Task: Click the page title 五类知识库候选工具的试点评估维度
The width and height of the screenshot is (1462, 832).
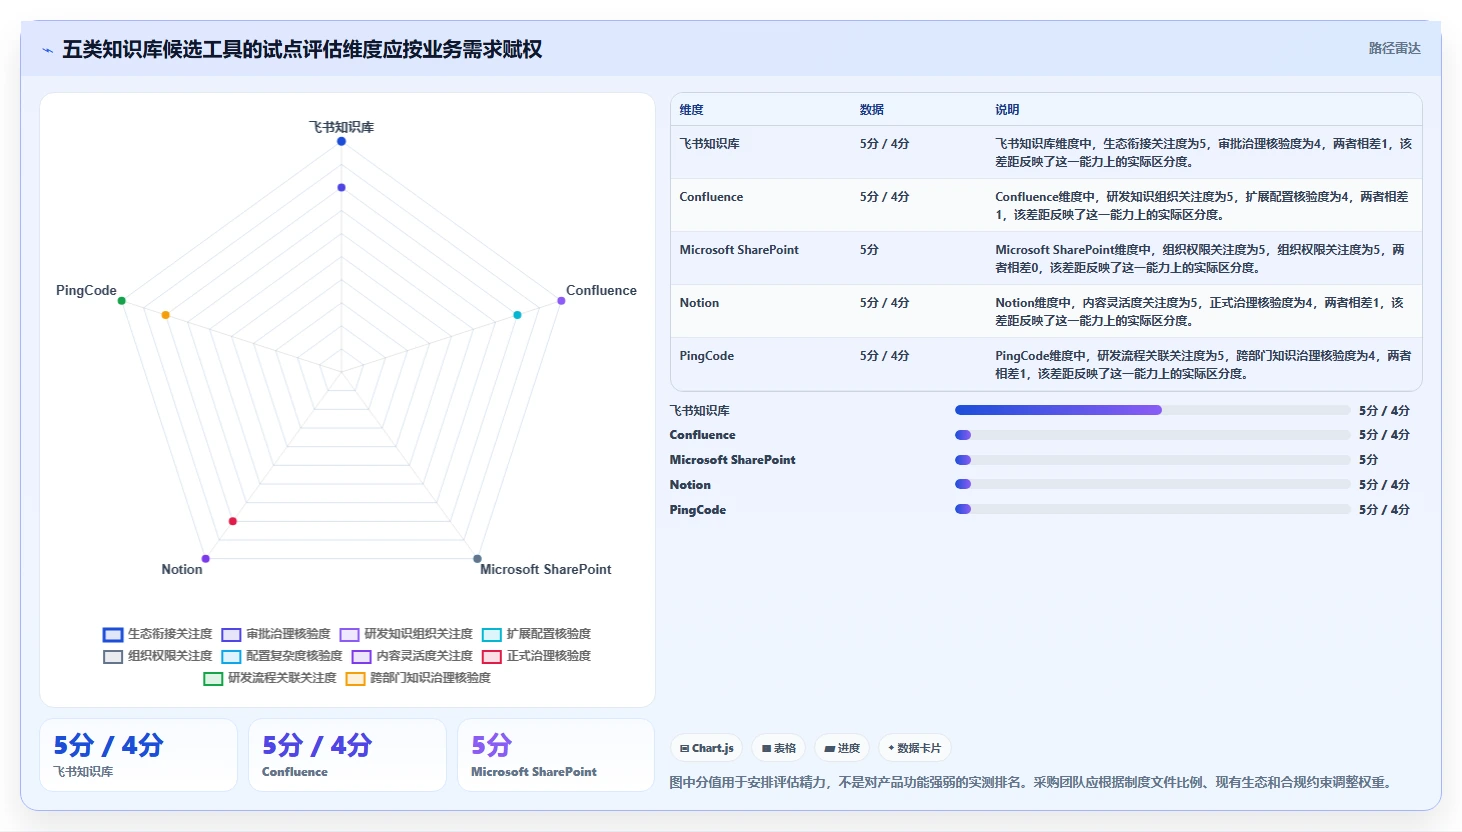Action: (302, 49)
